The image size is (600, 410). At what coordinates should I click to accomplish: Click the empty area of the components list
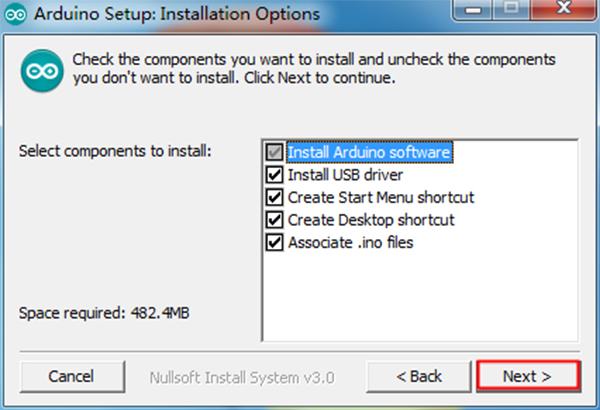point(420,295)
